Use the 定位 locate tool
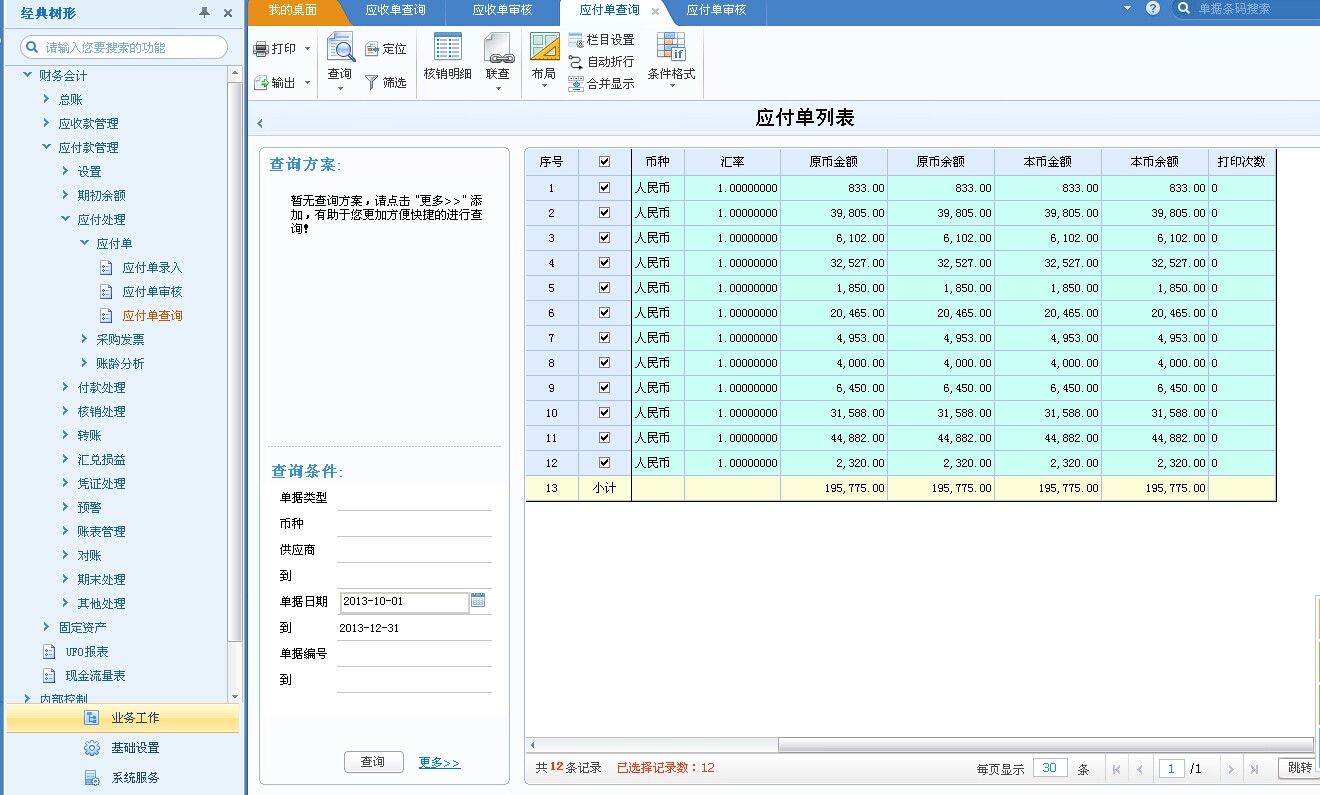The width and height of the screenshot is (1320, 795). (388, 47)
